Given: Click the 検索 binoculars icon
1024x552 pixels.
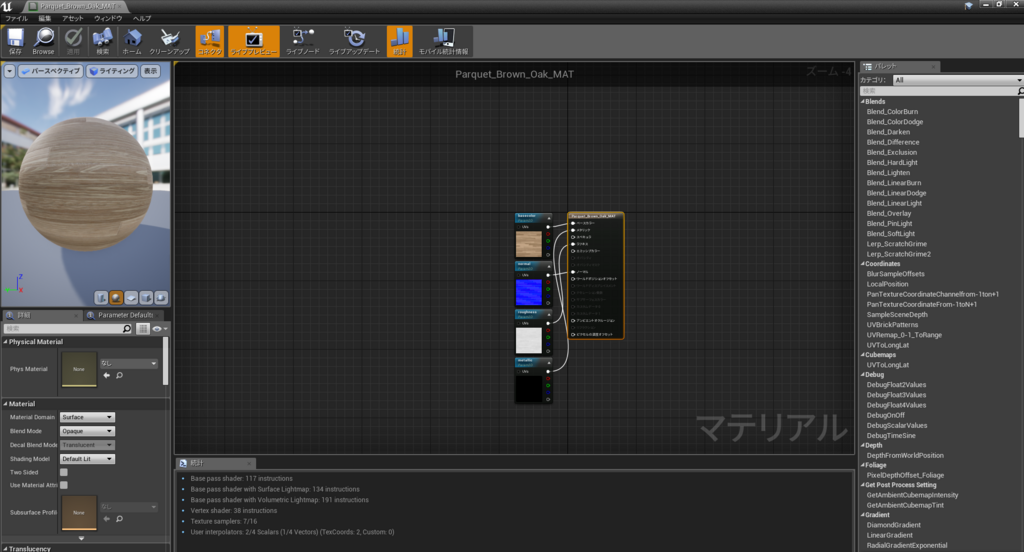Looking at the screenshot, I should pos(103,41).
